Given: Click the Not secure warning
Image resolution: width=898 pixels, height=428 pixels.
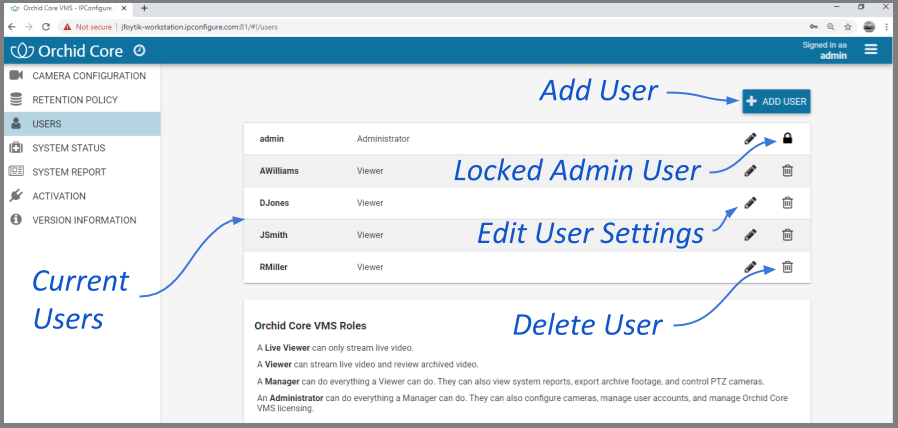Looking at the screenshot, I should [x=88, y=27].
